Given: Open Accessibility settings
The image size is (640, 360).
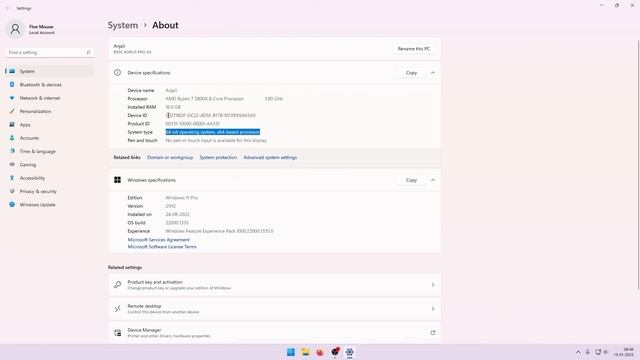Looking at the screenshot, I should pyautogui.click(x=50, y=178).
